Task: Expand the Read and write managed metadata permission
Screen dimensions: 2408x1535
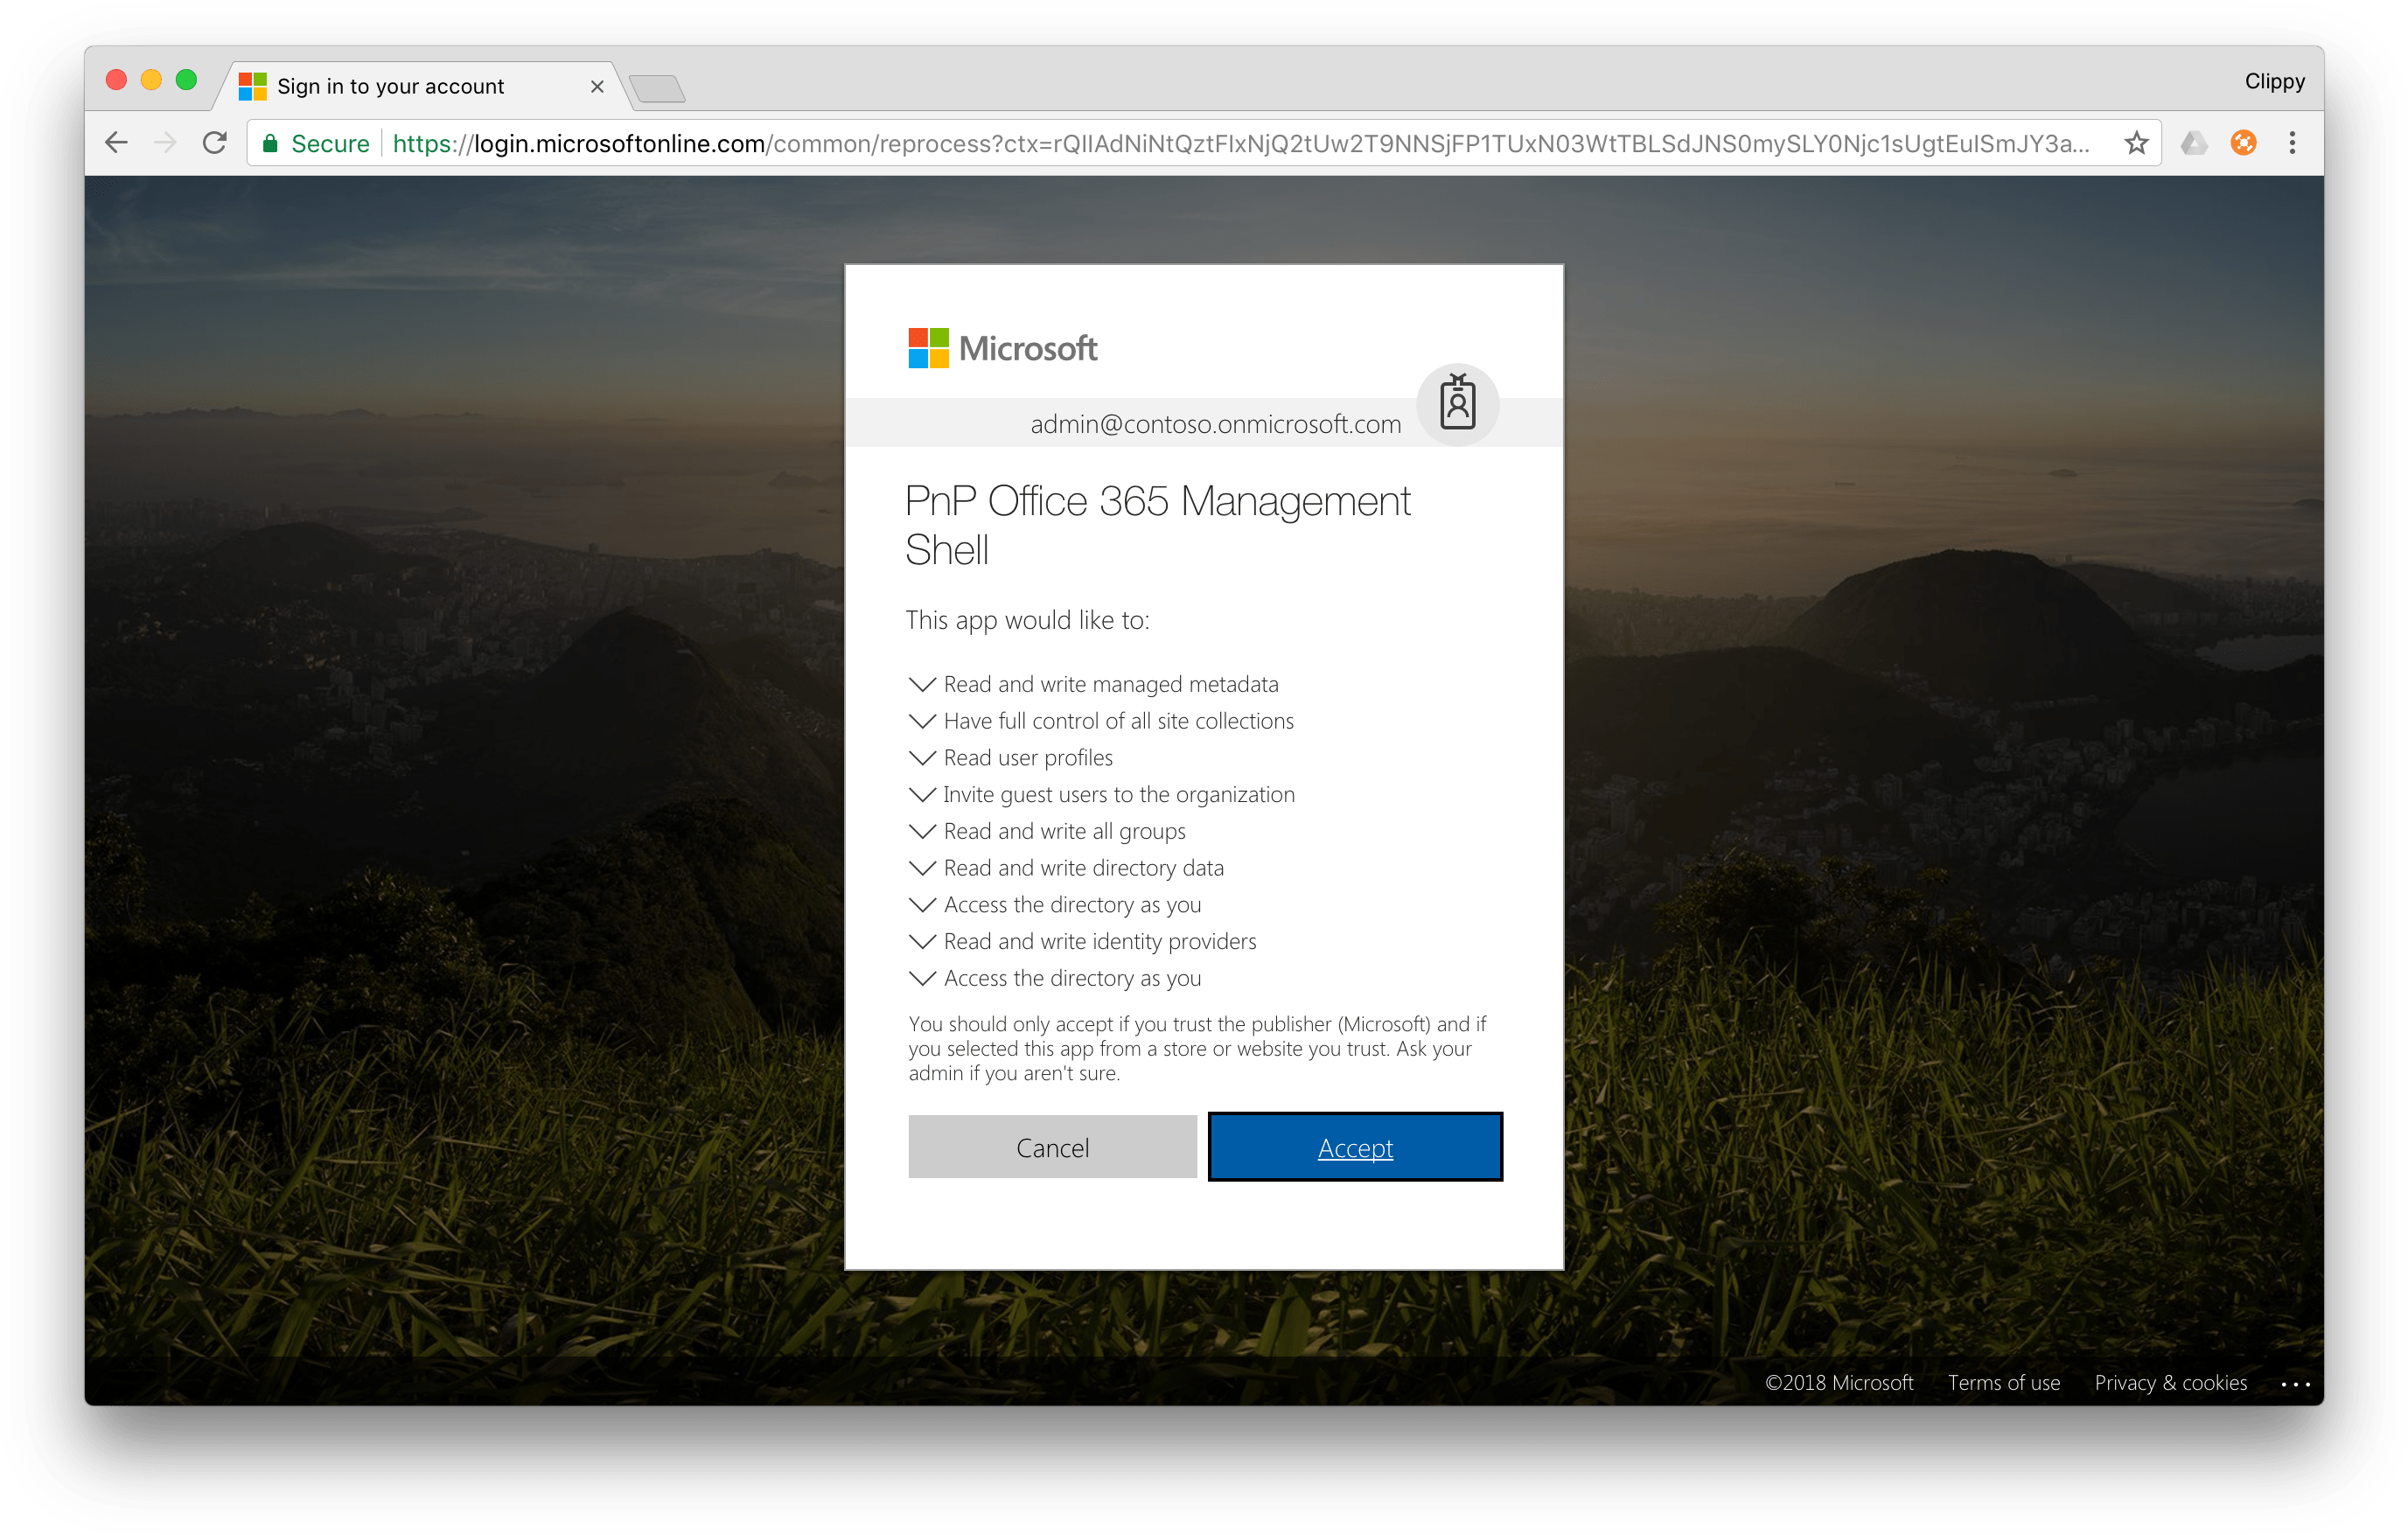Action: coord(921,684)
